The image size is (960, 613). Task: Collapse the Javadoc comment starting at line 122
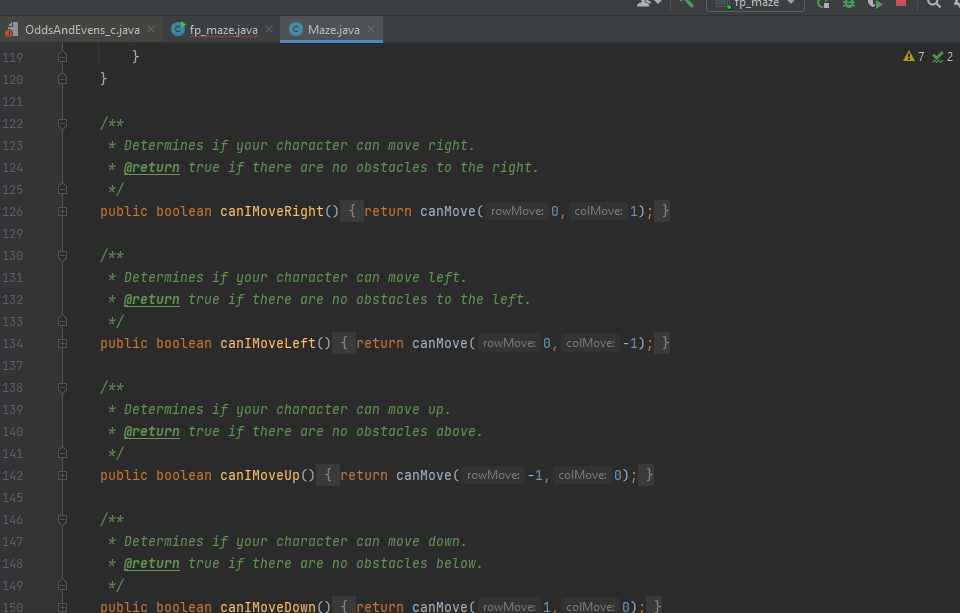(x=62, y=124)
